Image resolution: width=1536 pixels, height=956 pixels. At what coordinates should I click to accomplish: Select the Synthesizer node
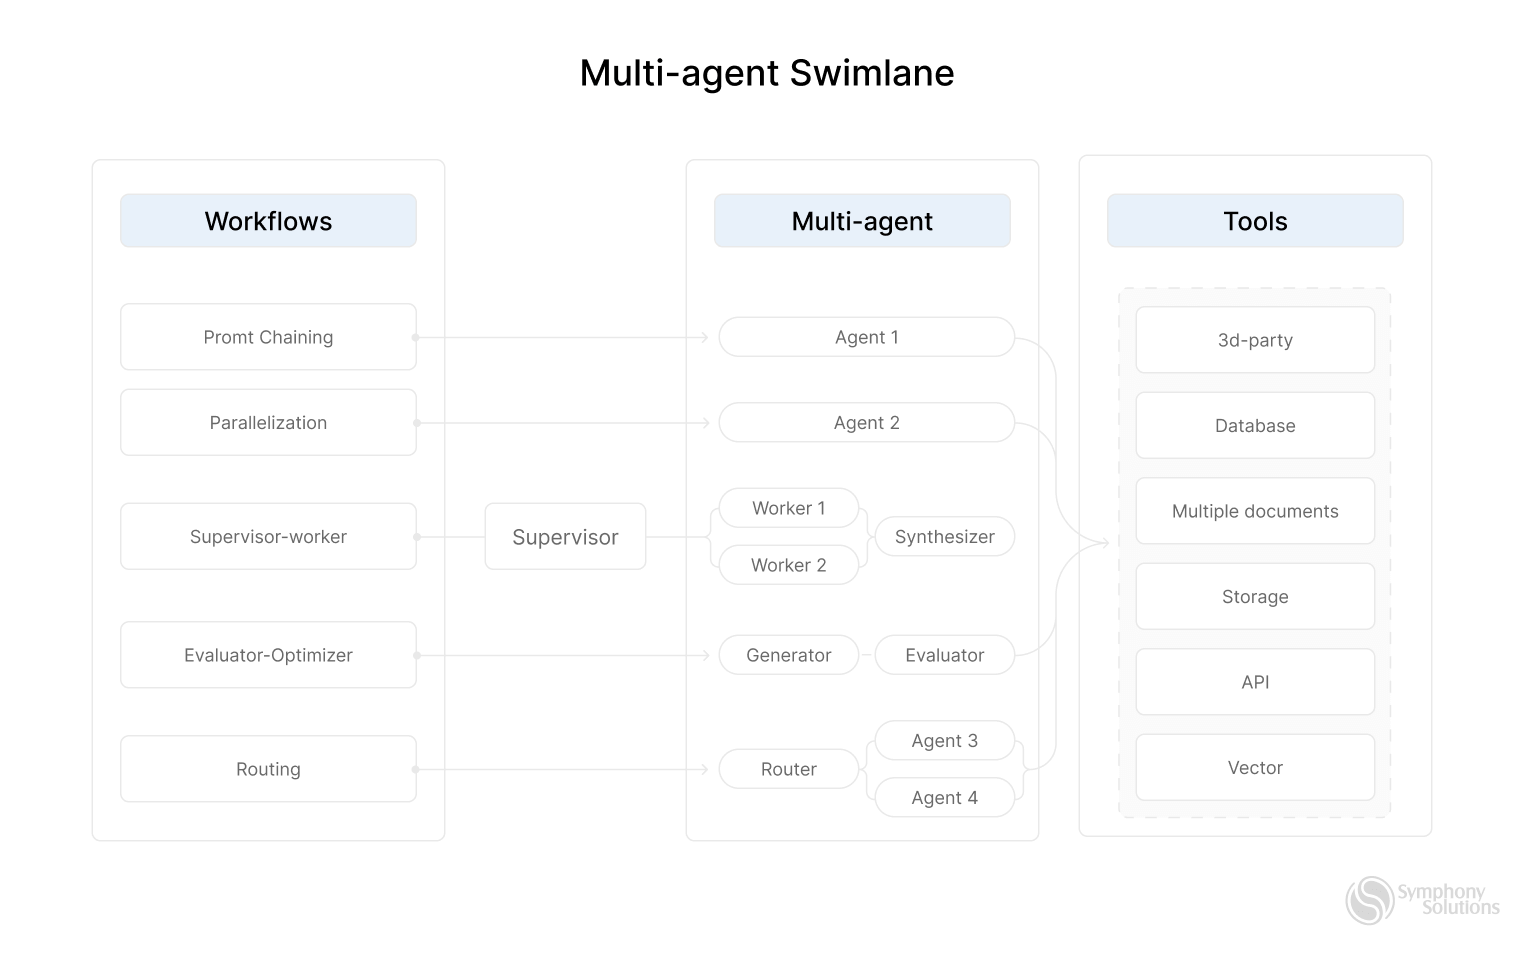[944, 537]
